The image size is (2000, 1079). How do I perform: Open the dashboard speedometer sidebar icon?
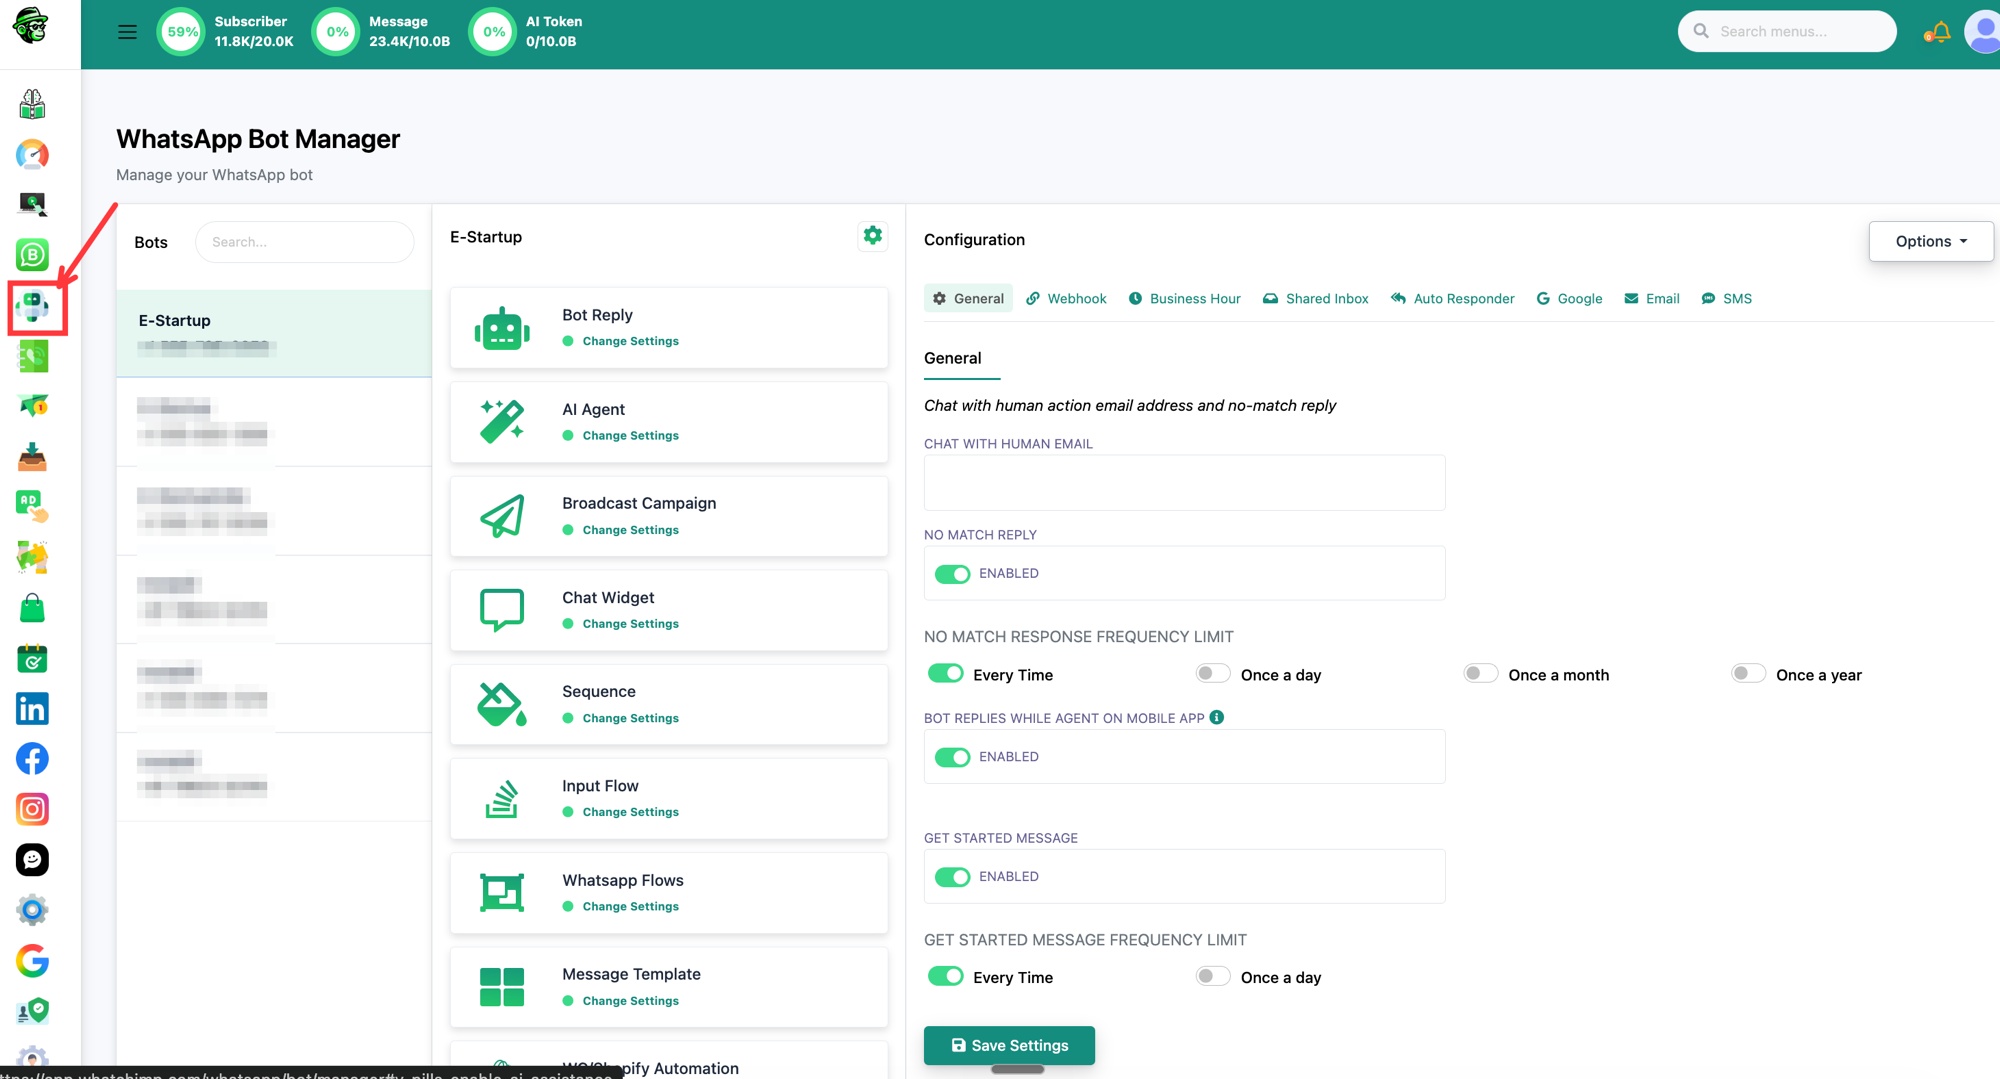(32, 154)
